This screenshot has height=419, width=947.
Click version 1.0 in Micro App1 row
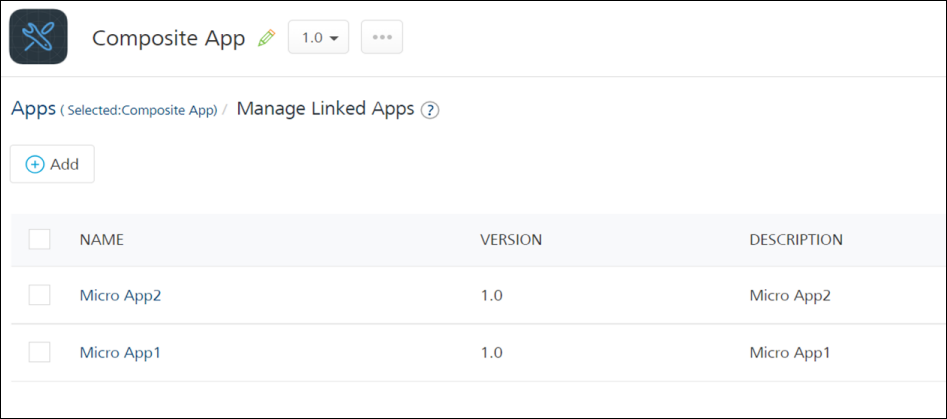click(x=492, y=353)
